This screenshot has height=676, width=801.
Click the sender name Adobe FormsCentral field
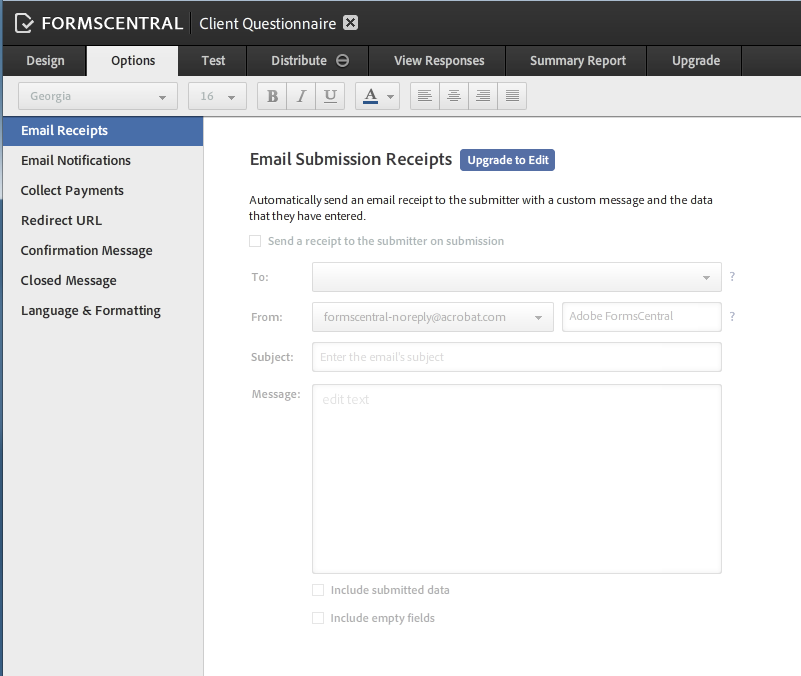pos(642,317)
